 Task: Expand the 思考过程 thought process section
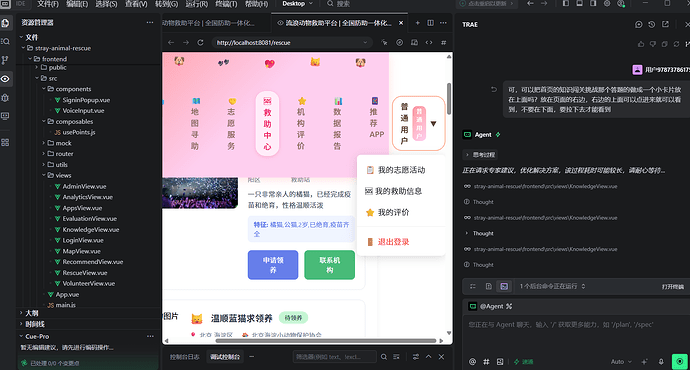[481, 155]
